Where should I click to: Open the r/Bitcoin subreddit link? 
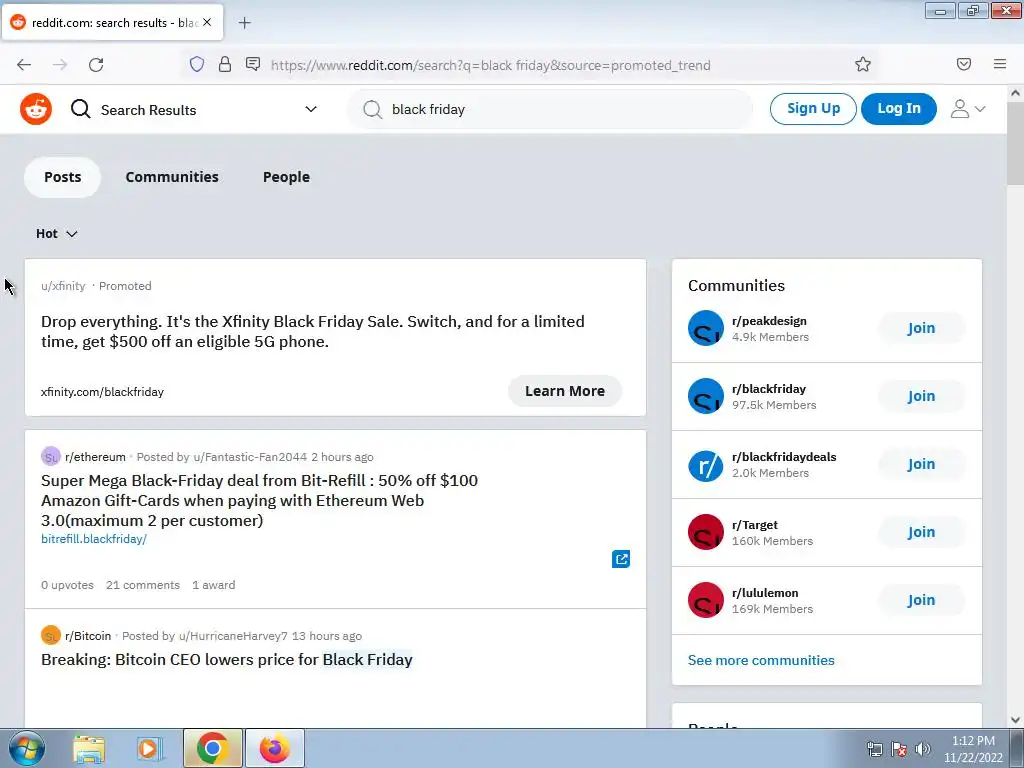click(88, 636)
